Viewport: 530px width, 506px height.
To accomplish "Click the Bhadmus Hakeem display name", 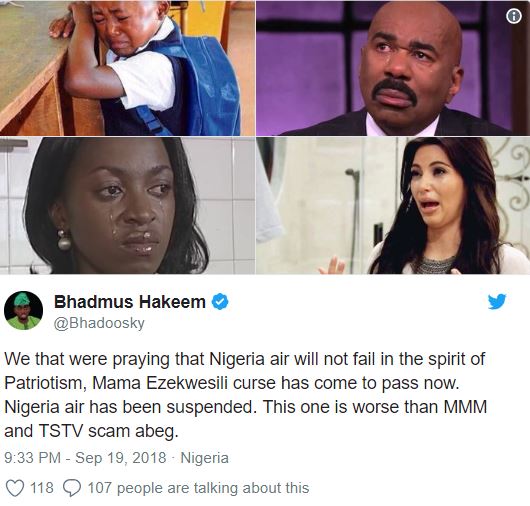I will (130, 302).
